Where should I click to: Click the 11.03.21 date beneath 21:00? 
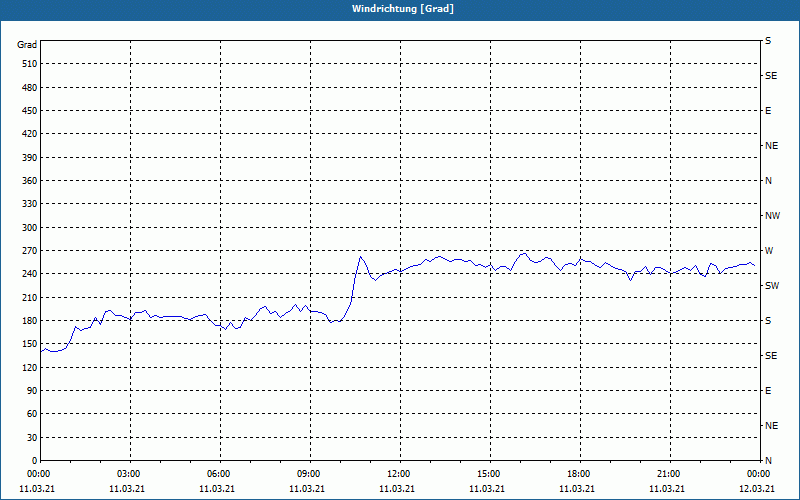pyautogui.click(x=667, y=489)
